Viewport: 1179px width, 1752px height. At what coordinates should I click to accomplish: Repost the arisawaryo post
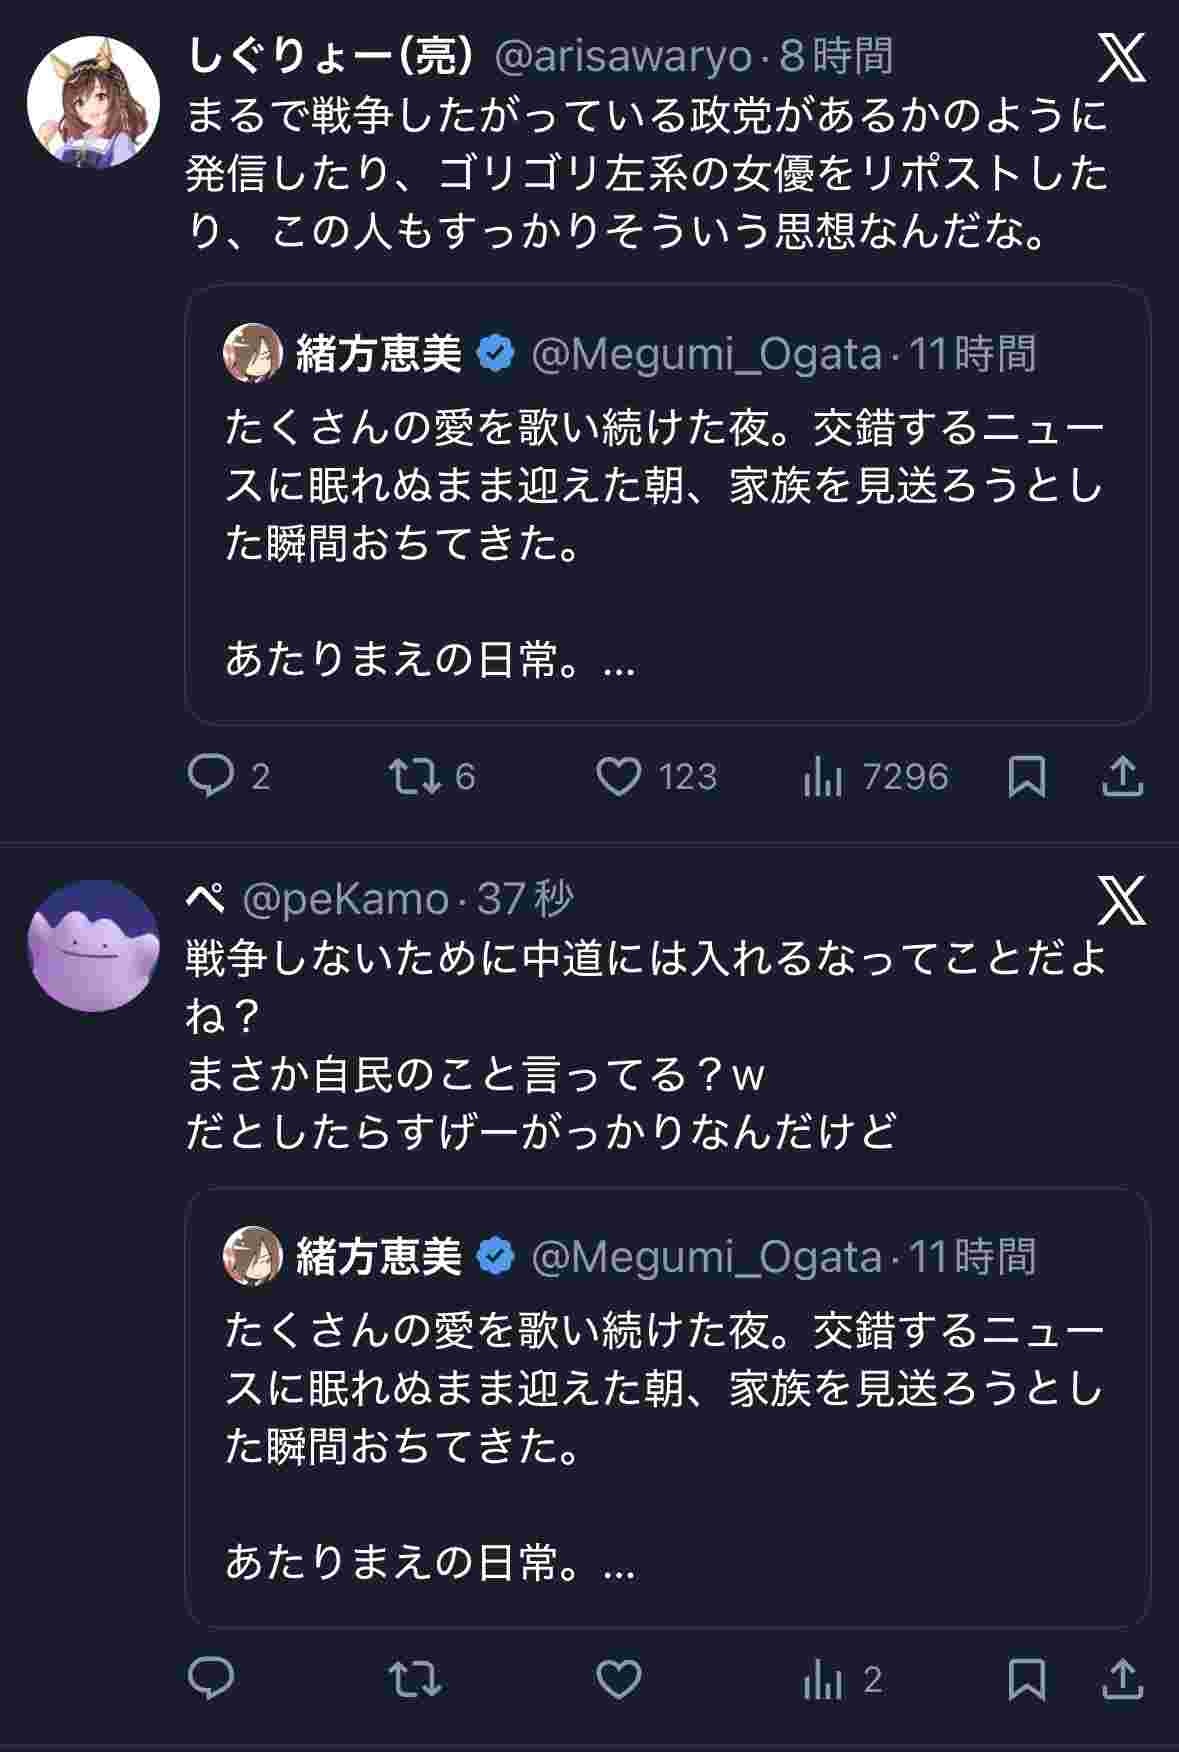click(x=415, y=777)
